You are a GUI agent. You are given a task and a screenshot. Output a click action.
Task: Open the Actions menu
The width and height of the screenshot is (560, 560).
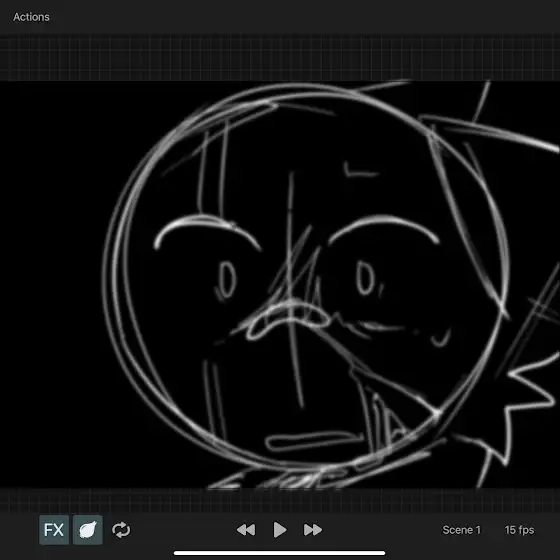pyautogui.click(x=31, y=17)
